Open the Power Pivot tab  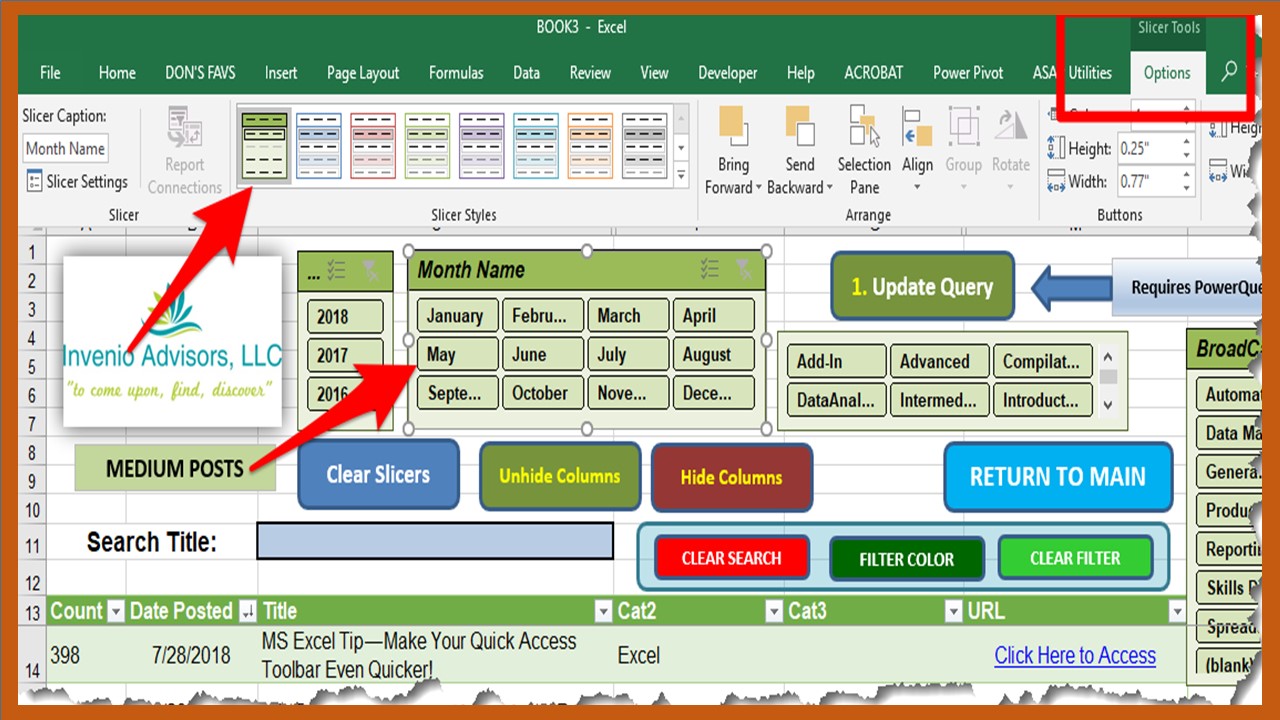968,73
